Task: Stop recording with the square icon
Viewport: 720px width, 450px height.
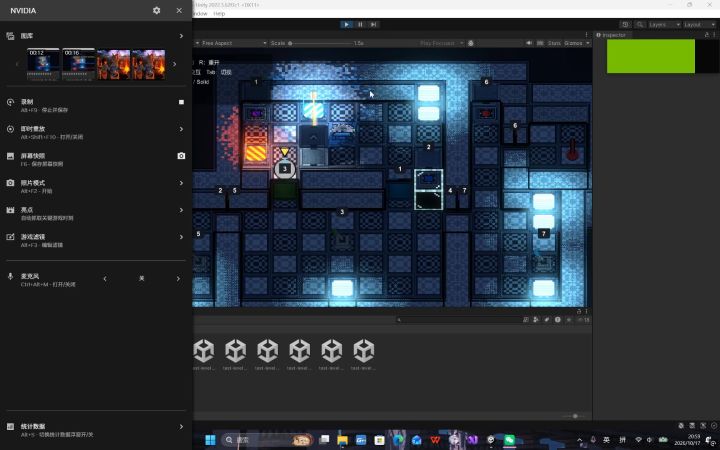Action: [181, 102]
